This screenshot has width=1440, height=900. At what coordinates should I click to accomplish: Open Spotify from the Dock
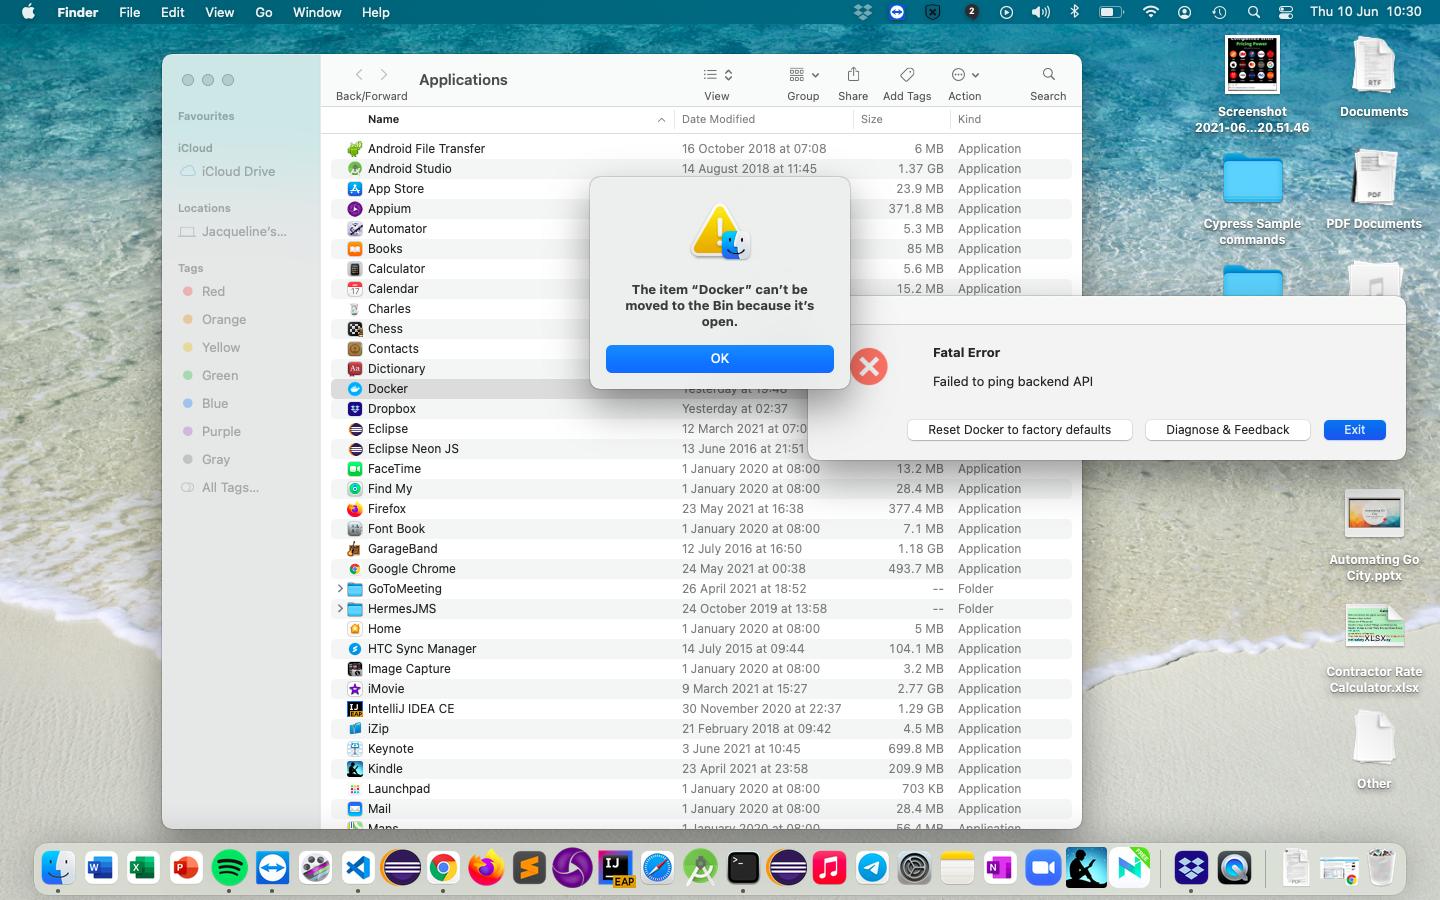[229, 868]
